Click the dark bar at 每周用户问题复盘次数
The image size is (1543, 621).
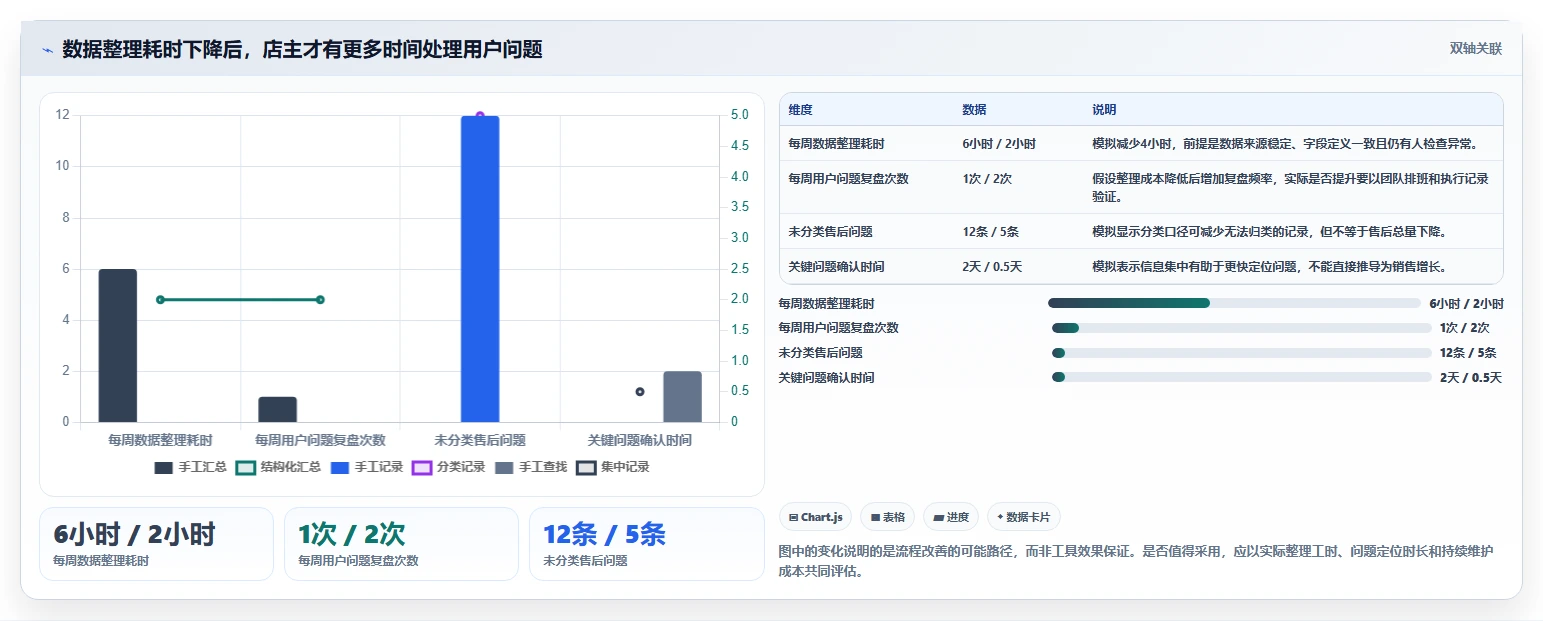coord(278,410)
